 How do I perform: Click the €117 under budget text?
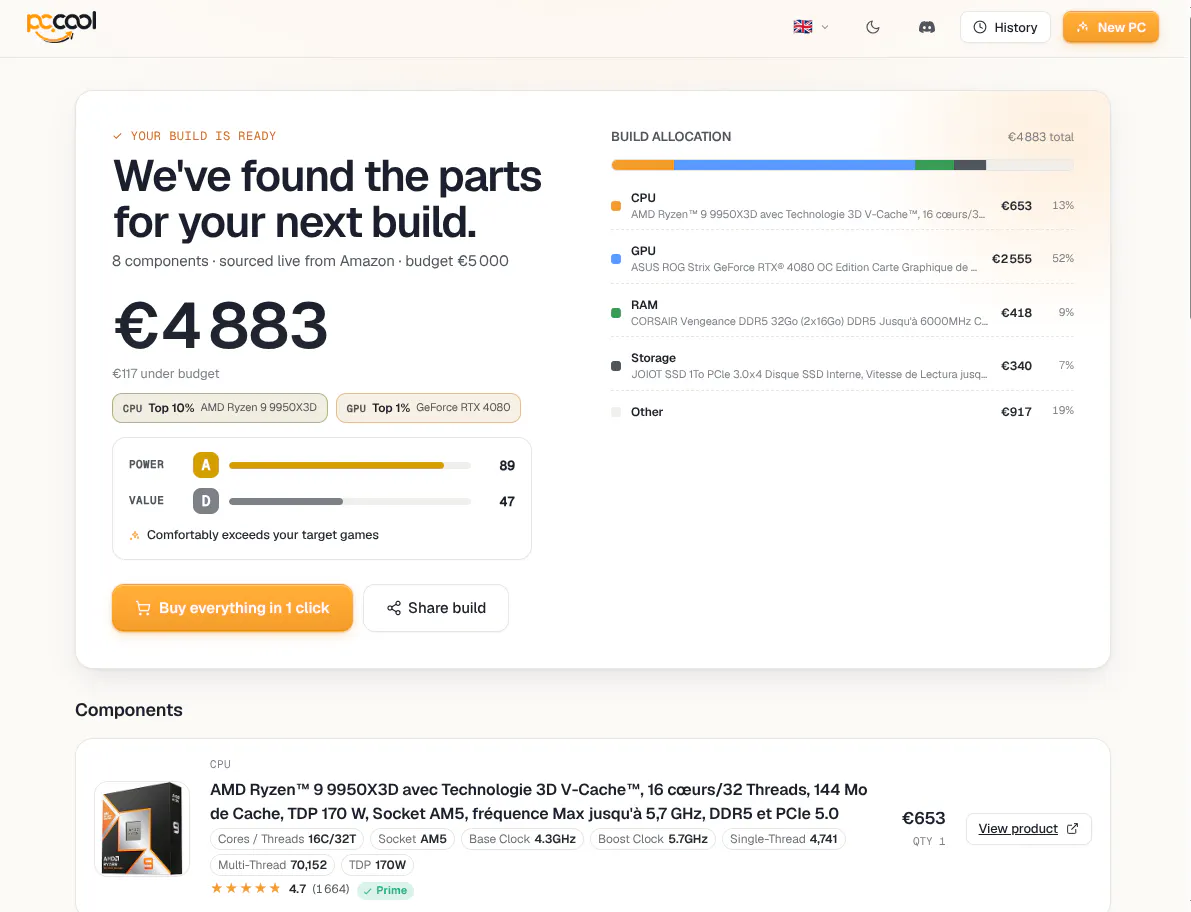click(x=166, y=374)
